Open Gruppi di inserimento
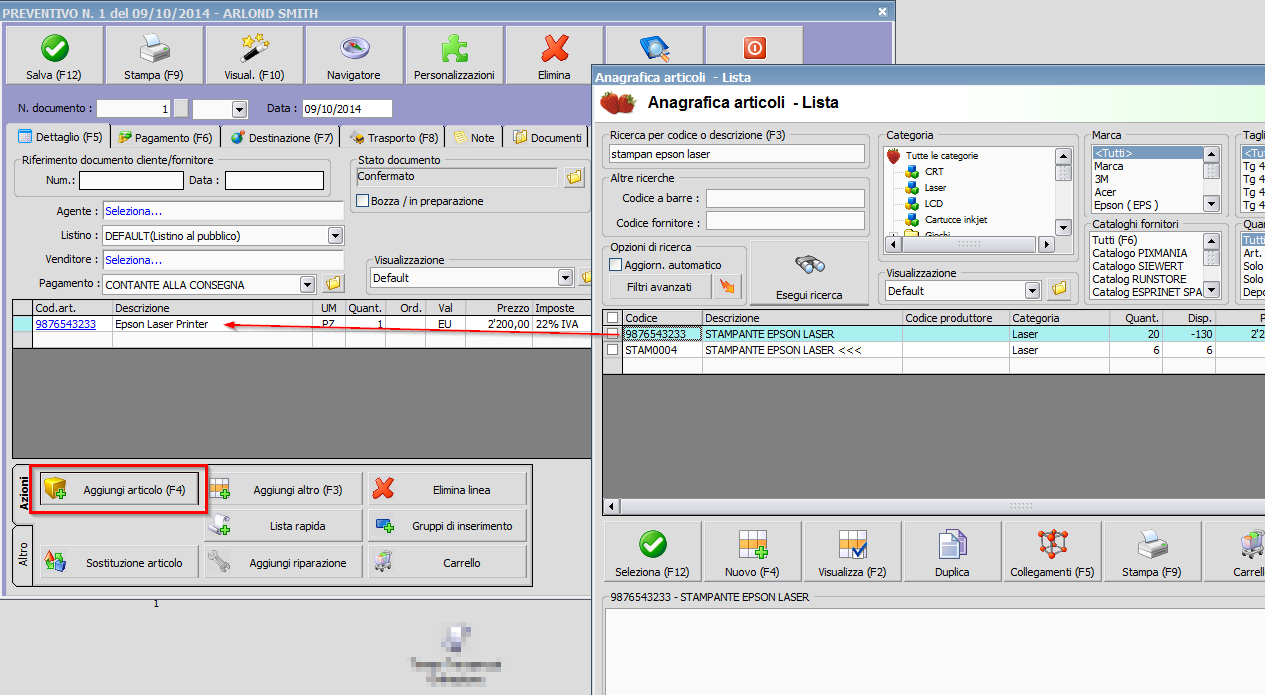The image size is (1265, 695). tap(447, 526)
